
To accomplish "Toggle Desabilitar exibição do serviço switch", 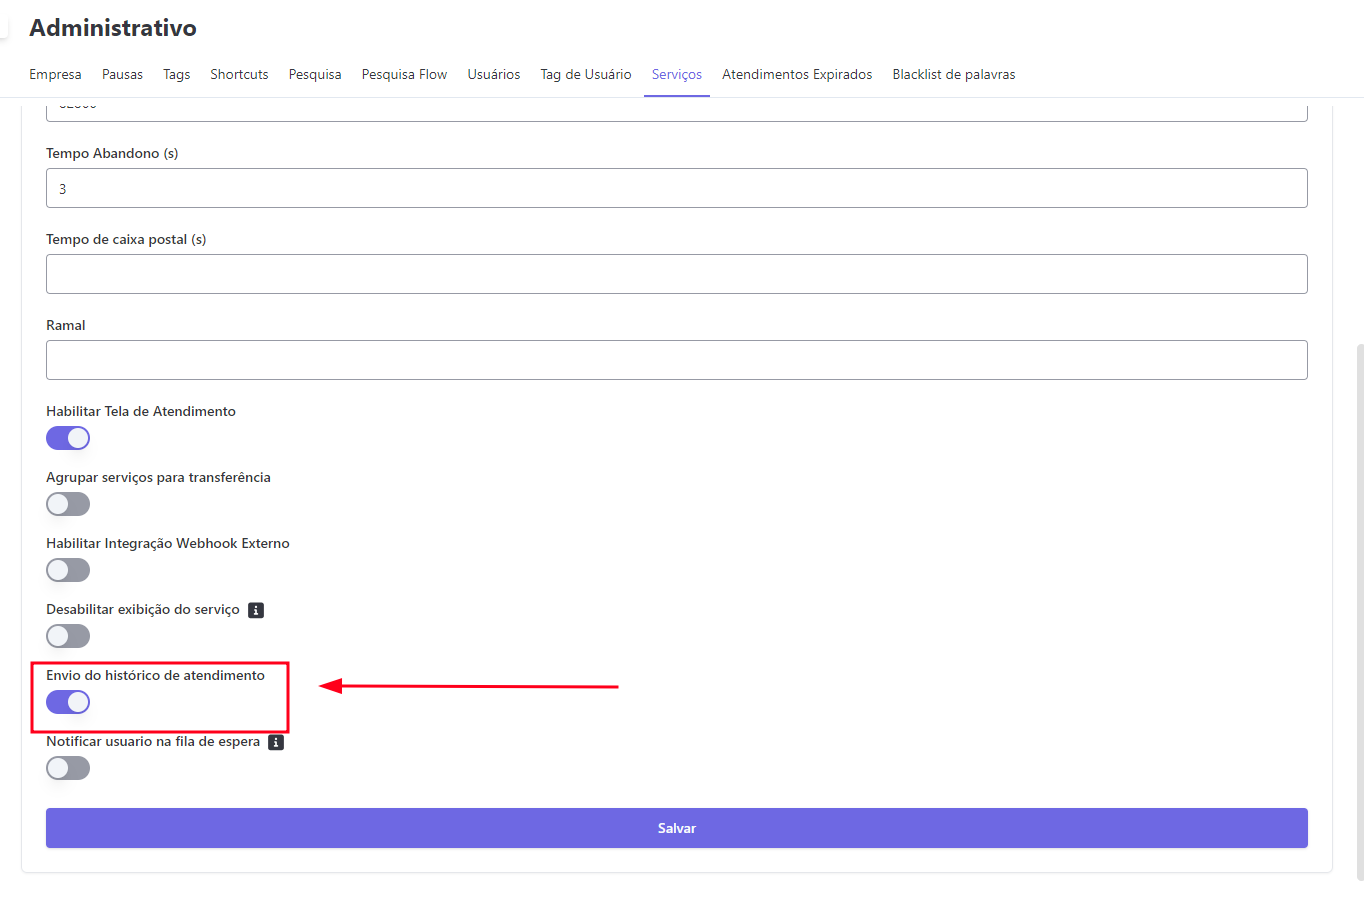I will [x=68, y=636].
